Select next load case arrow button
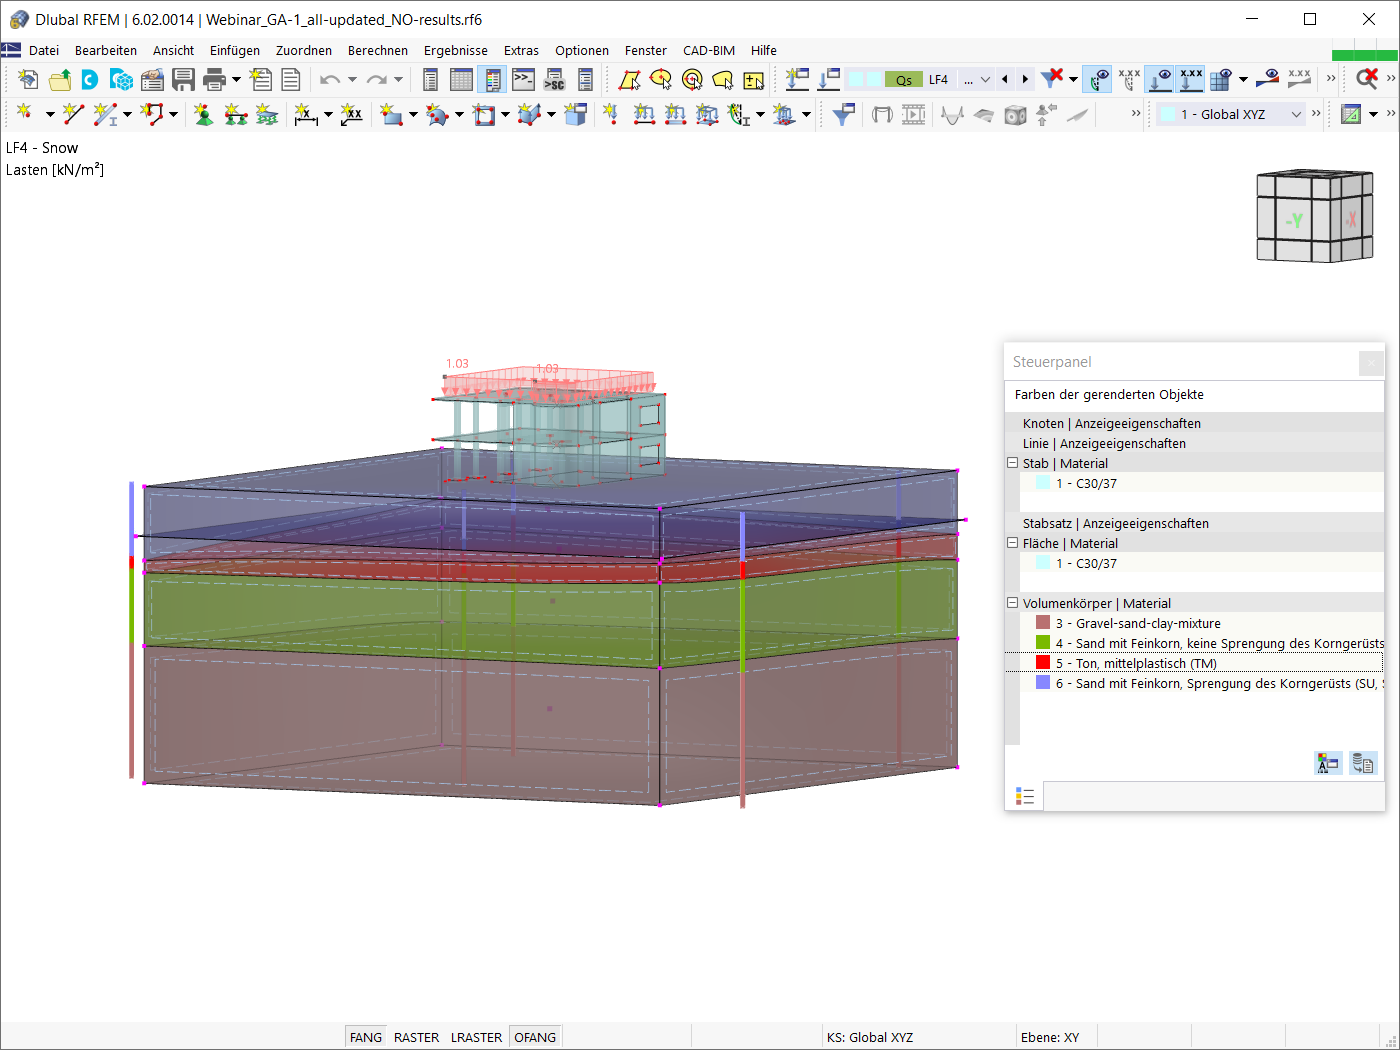This screenshot has height=1050, width=1400. (x=1025, y=80)
